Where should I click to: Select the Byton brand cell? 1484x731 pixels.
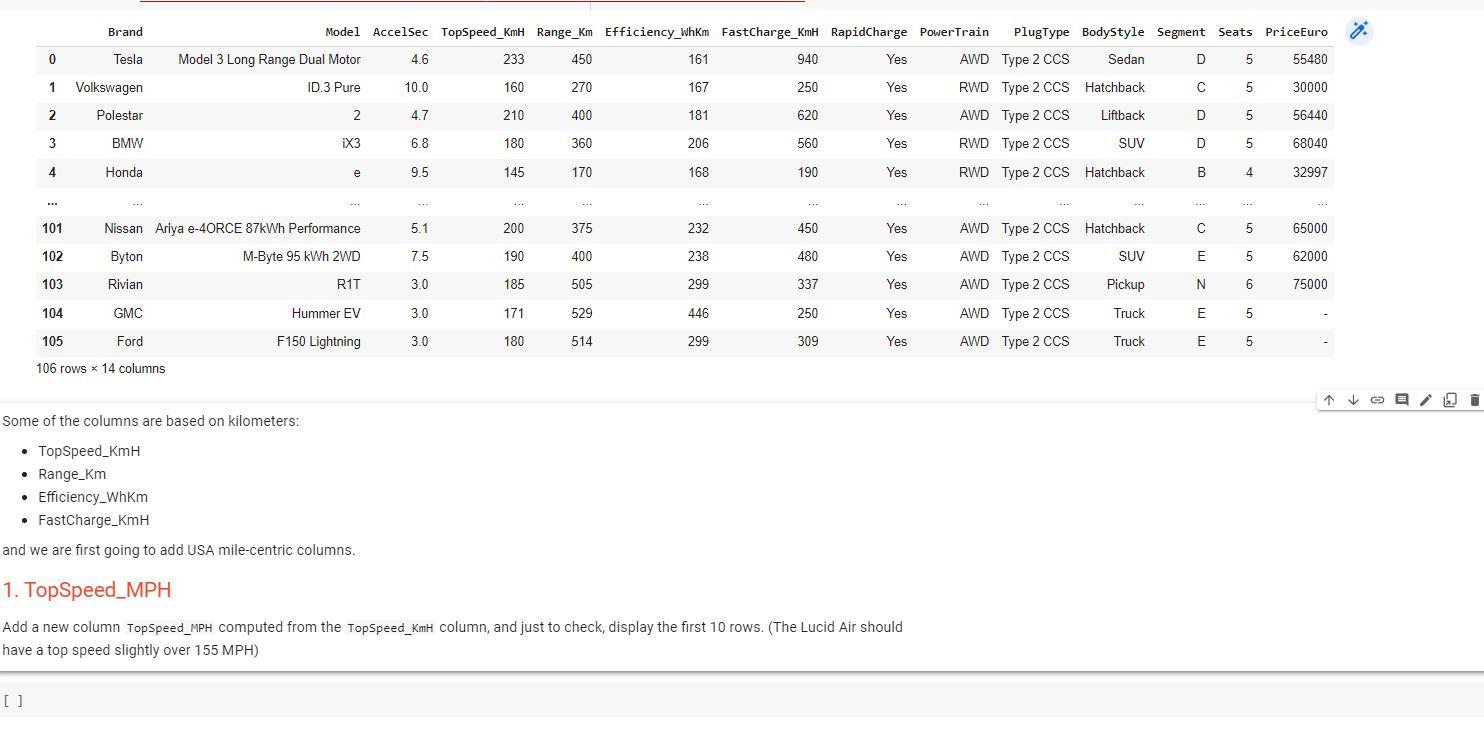pyautogui.click(x=127, y=257)
